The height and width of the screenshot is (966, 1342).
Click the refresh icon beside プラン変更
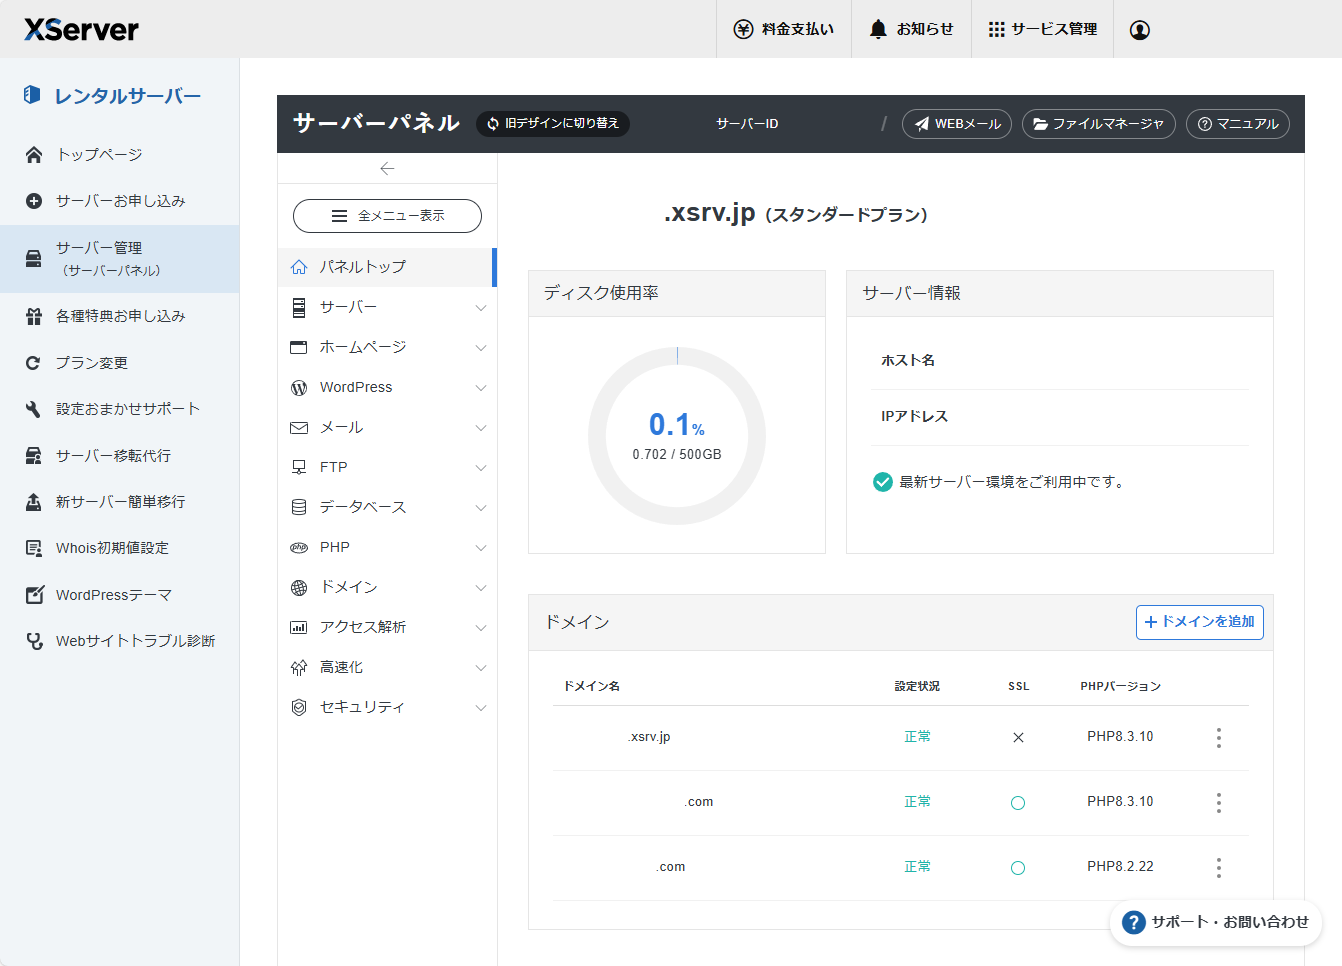click(33, 363)
